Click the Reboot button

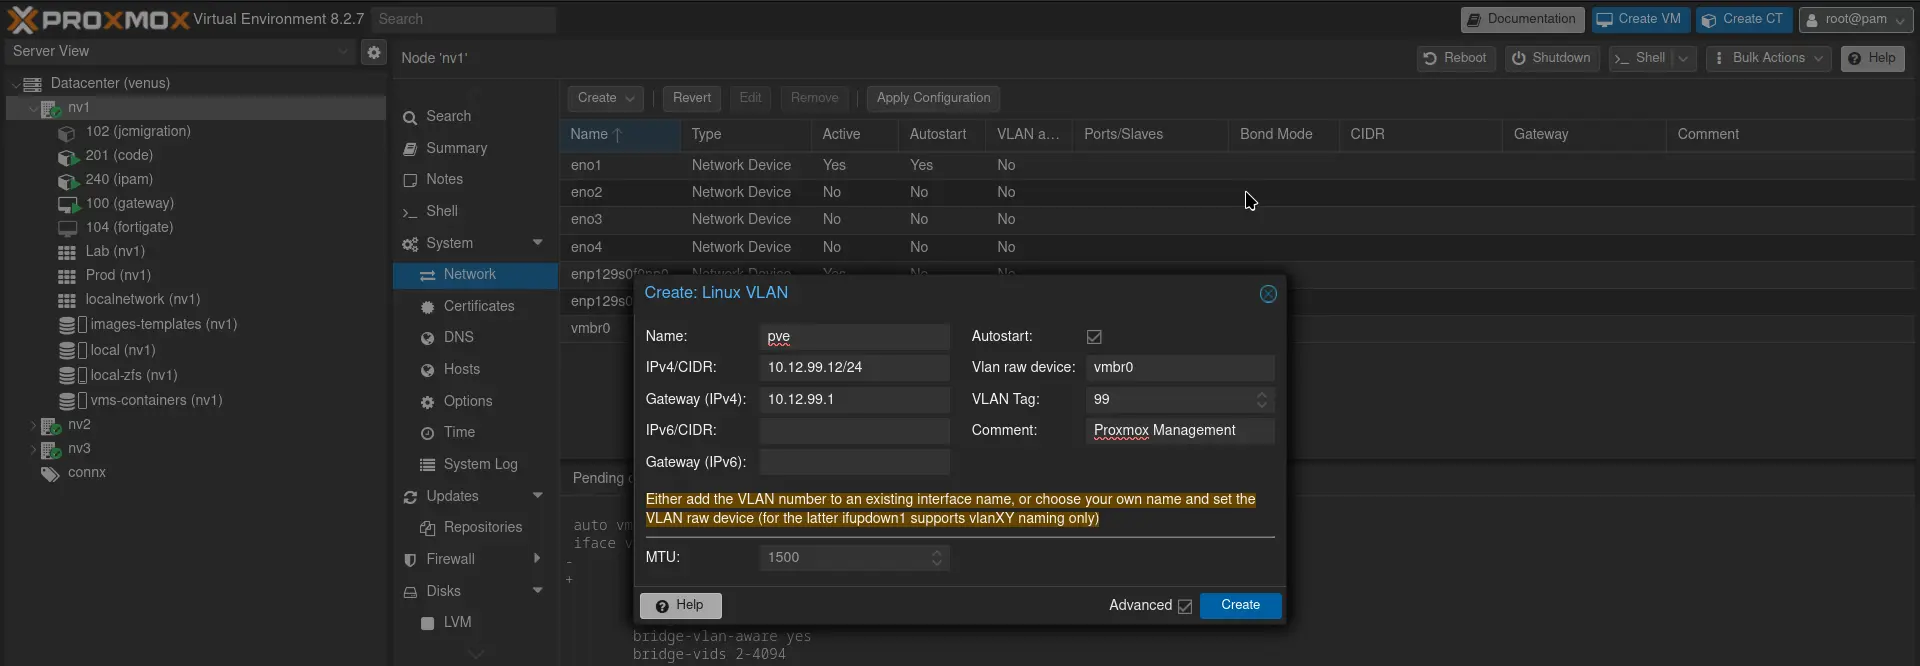click(1456, 59)
